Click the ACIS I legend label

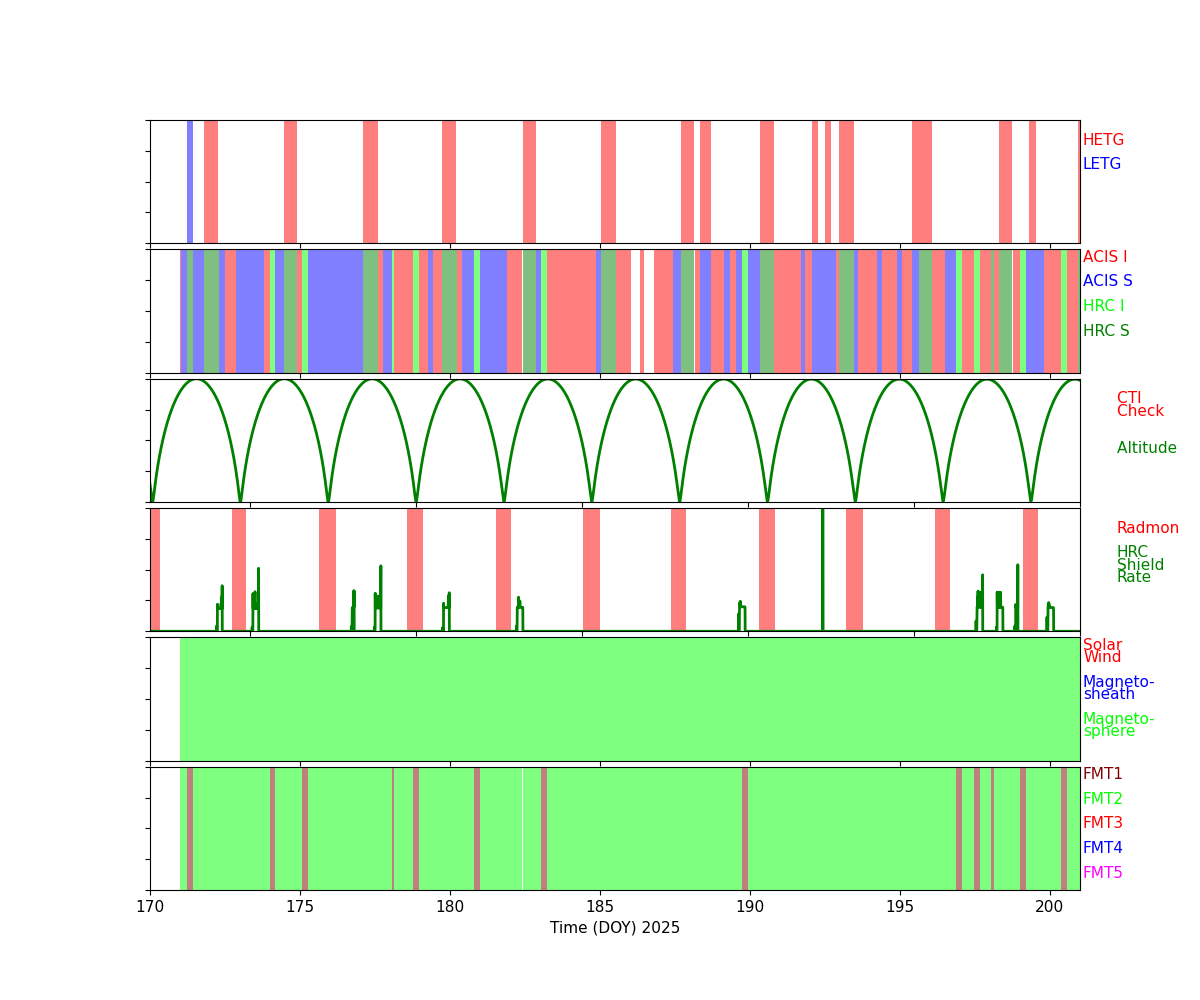coord(1105,257)
